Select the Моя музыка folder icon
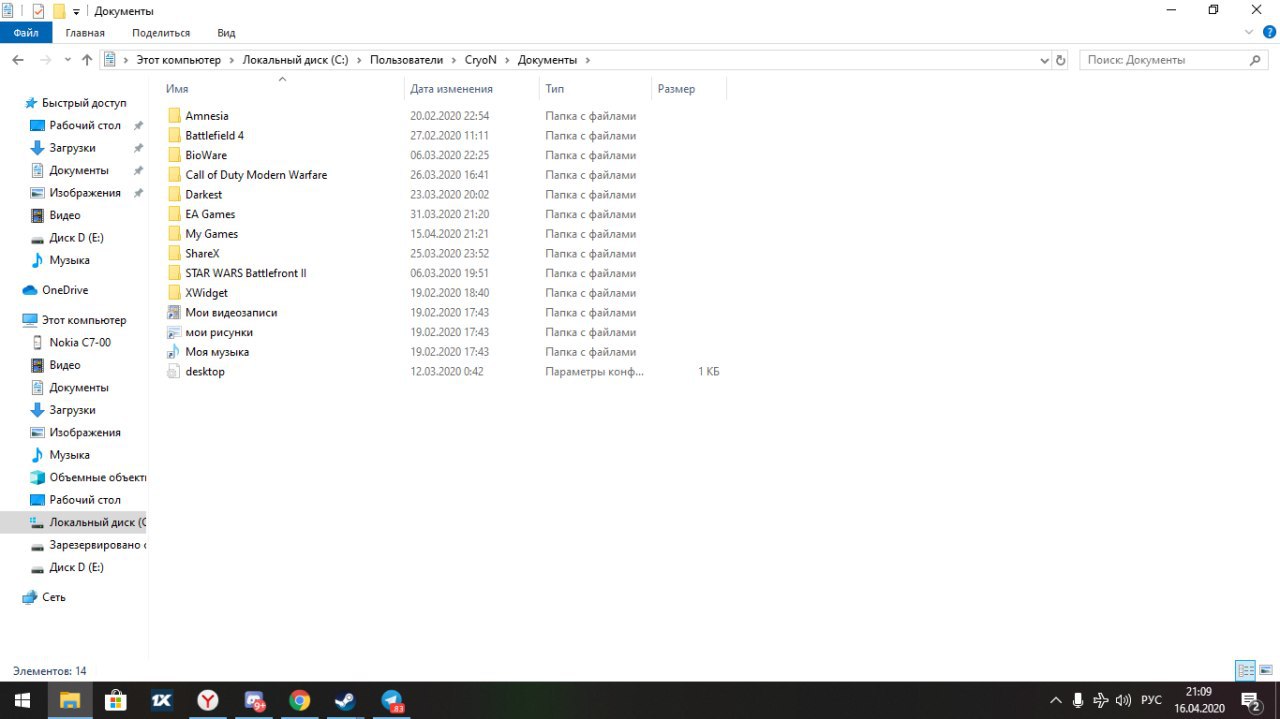The width and height of the screenshot is (1280, 719). coord(175,352)
